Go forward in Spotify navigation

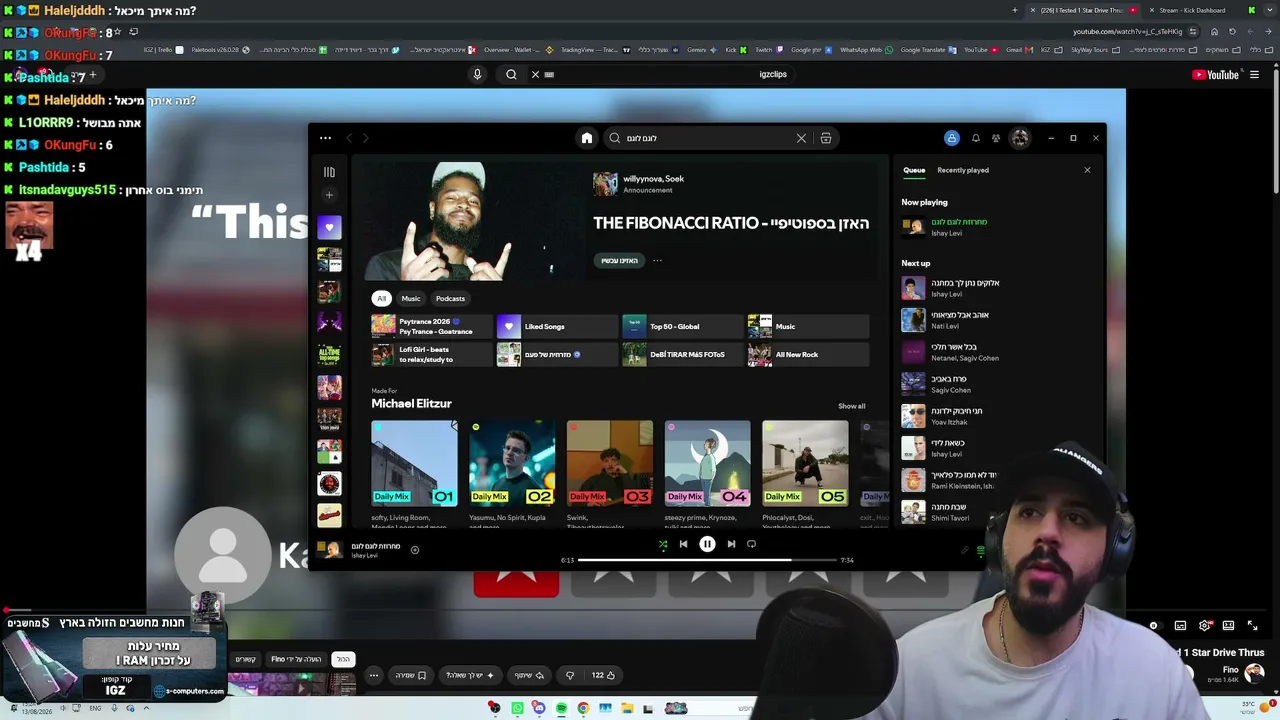[366, 138]
